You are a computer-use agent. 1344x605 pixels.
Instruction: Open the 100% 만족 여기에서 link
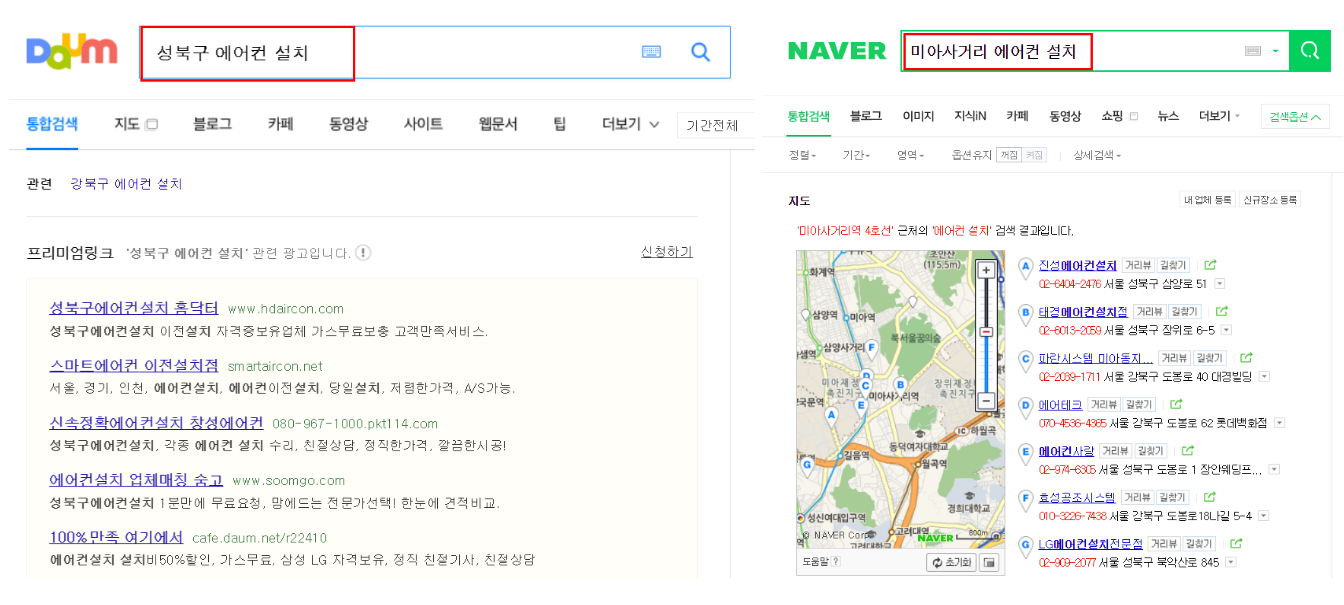[116, 537]
